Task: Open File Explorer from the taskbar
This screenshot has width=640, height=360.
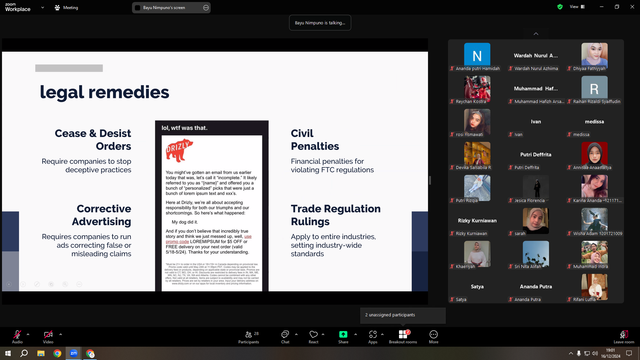Action: point(41,353)
